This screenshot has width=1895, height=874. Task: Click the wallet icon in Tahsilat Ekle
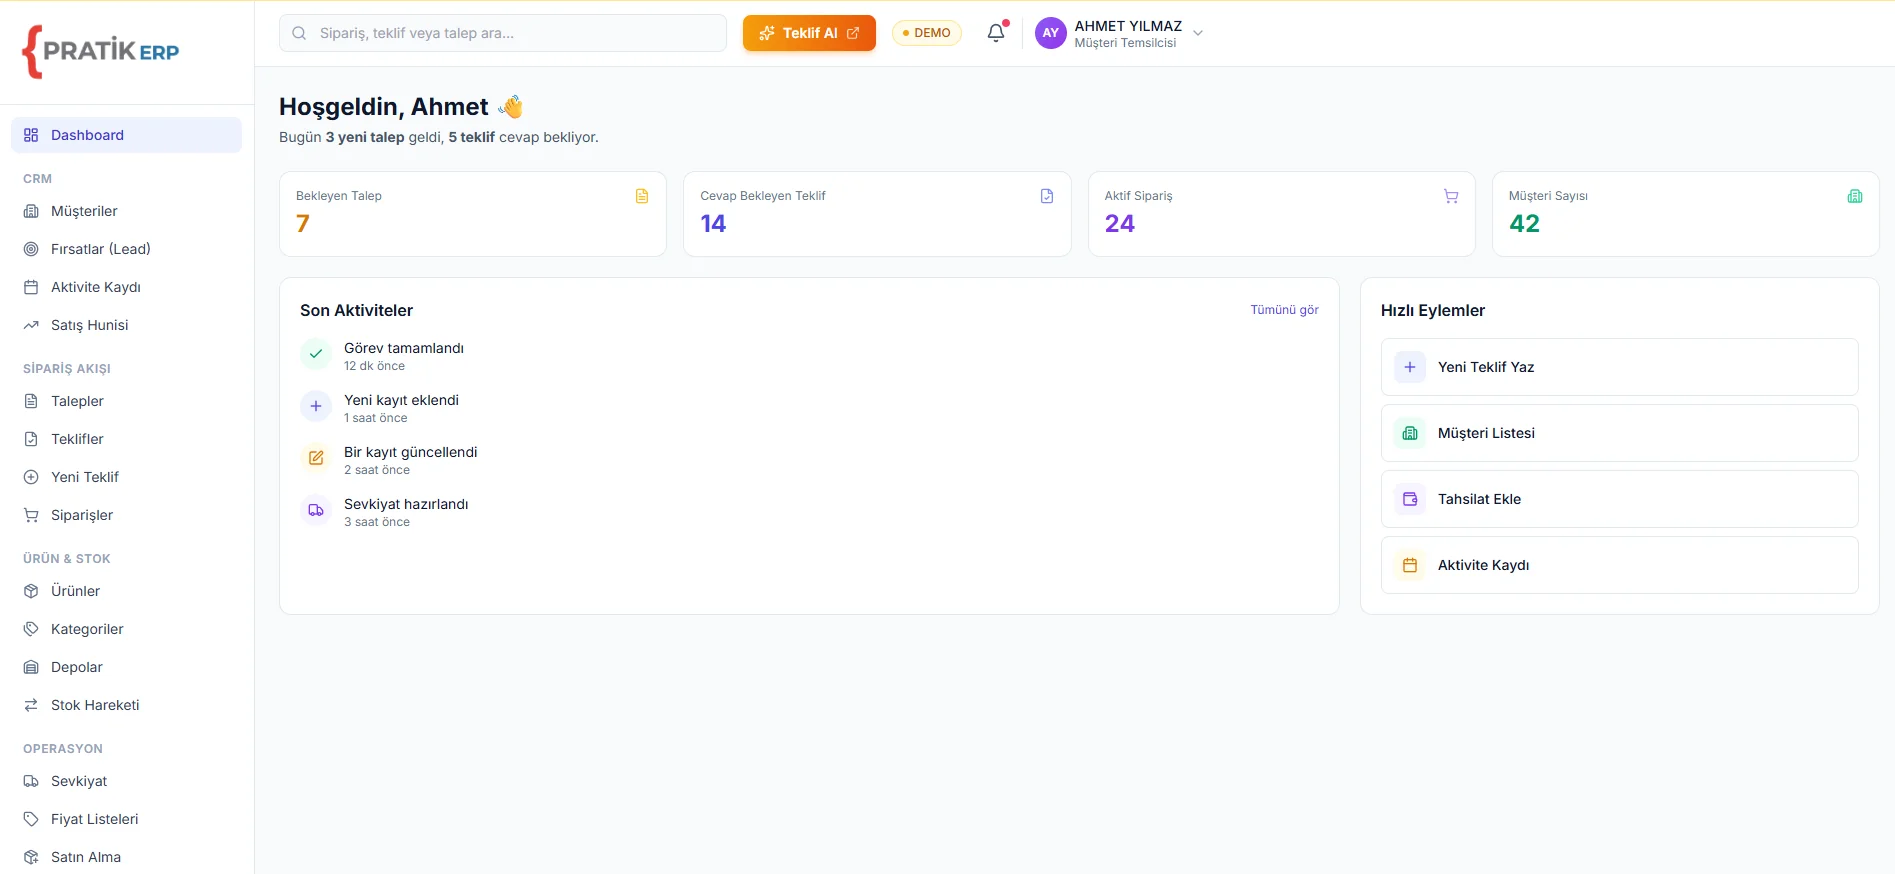tap(1410, 499)
